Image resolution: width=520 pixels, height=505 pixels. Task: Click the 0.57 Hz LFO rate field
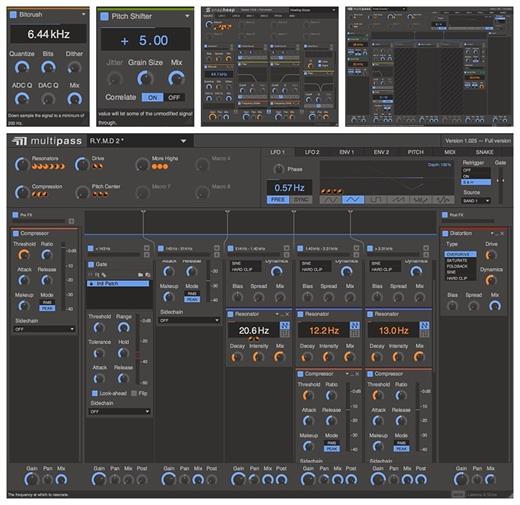(x=289, y=188)
